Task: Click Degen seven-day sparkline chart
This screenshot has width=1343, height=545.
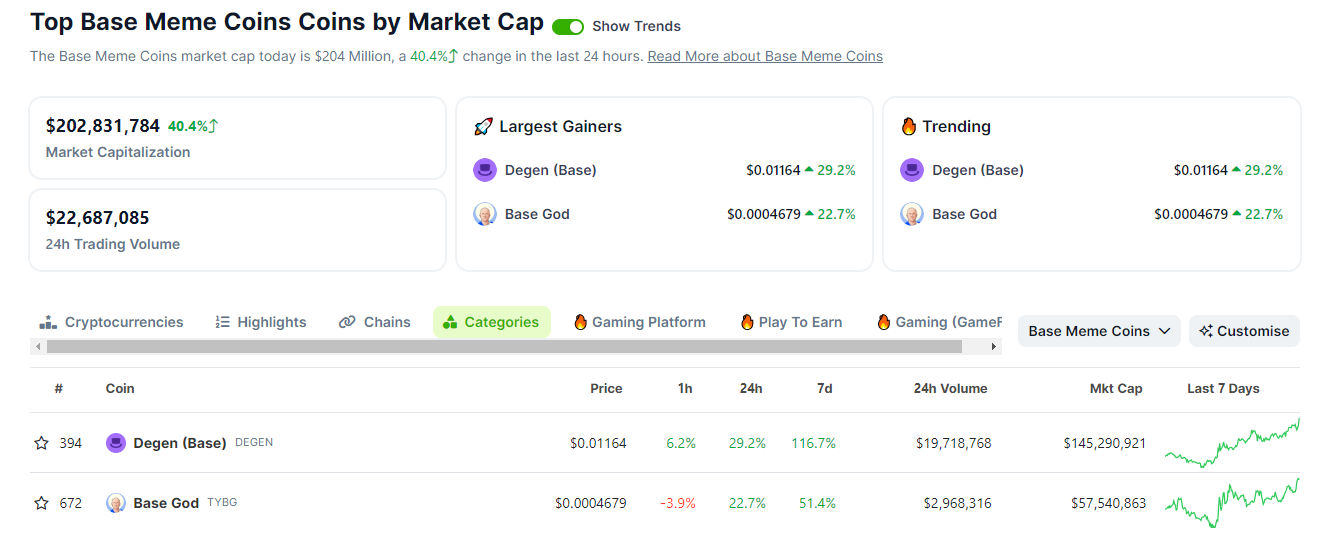Action: [x=1232, y=443]
